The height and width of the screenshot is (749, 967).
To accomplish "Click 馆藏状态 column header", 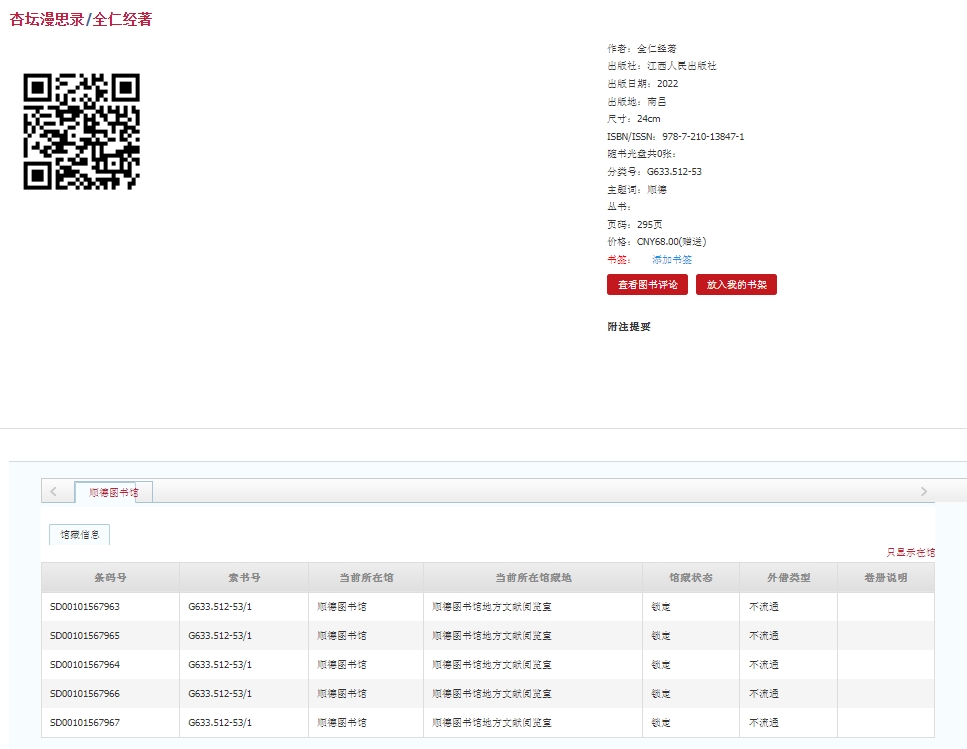I will [691, 578].
